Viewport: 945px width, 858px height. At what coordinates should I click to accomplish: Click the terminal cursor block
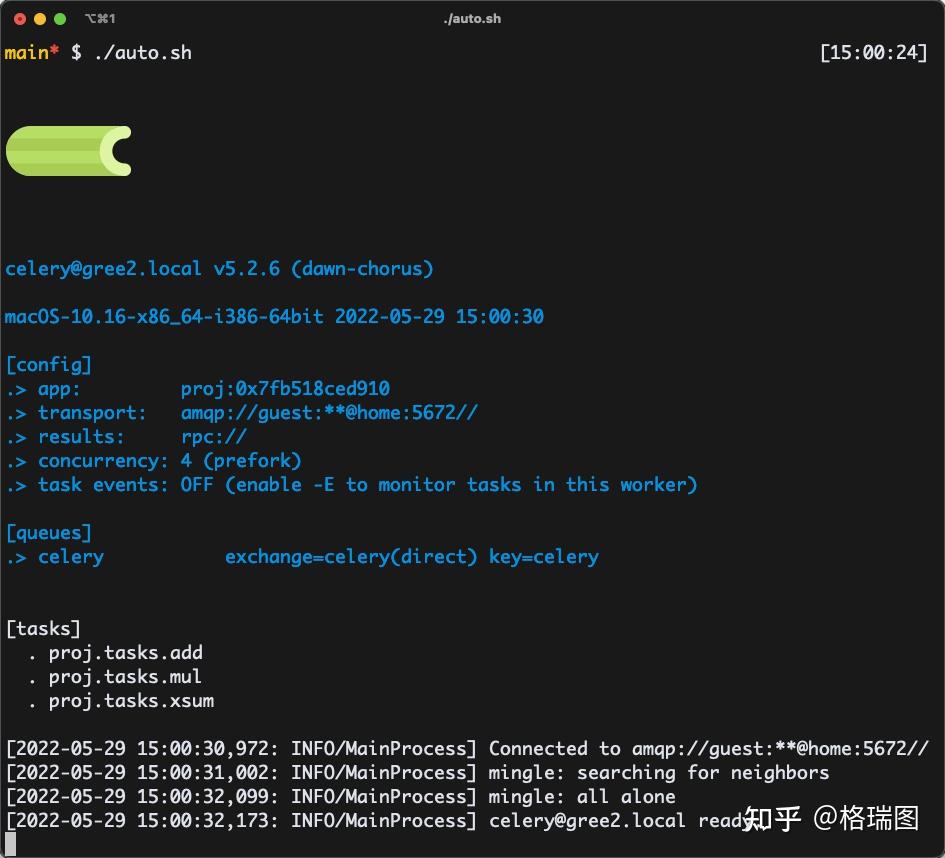click(x=8, y=845)
